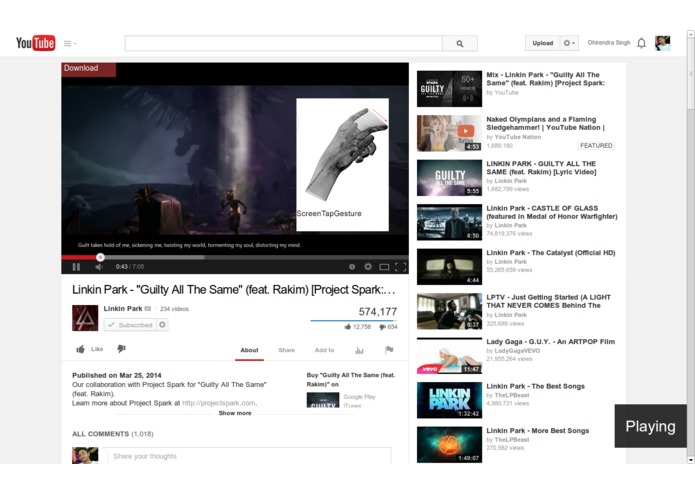Click the red Download button on the video
This screenshot has height=494, width=695.
click(x=89, y=69)
